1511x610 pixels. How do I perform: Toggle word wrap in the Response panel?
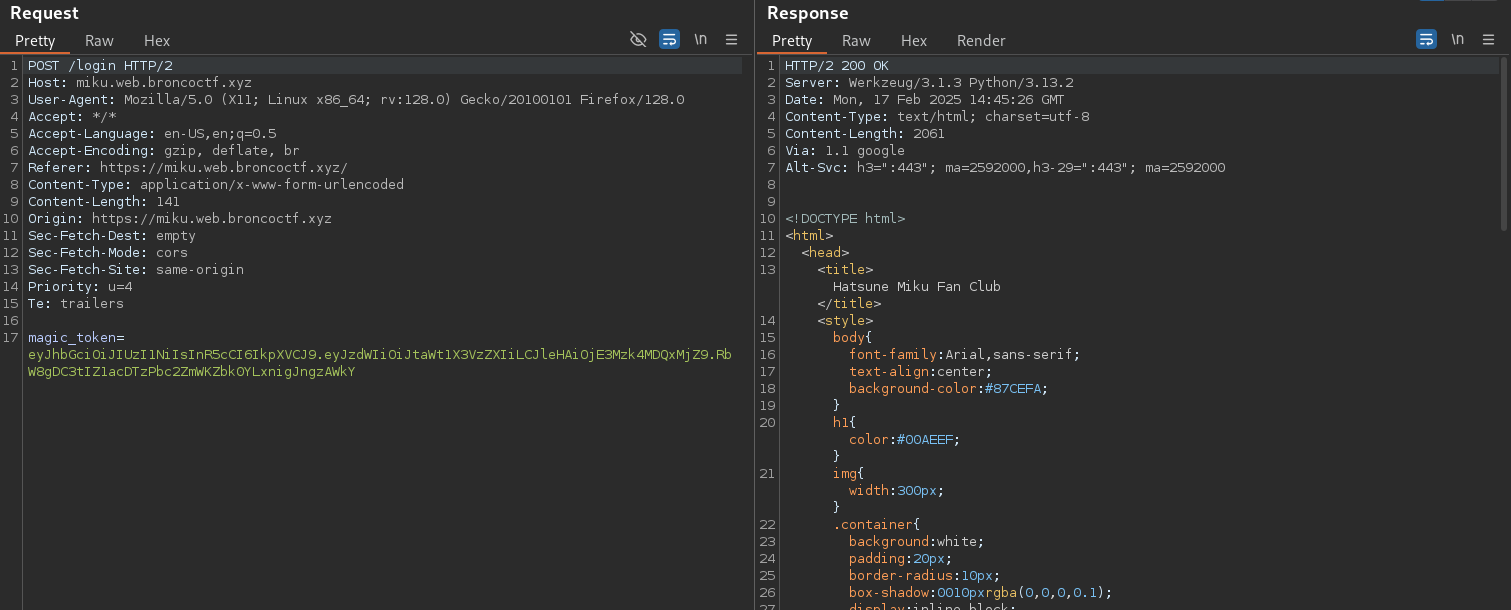1426,40
